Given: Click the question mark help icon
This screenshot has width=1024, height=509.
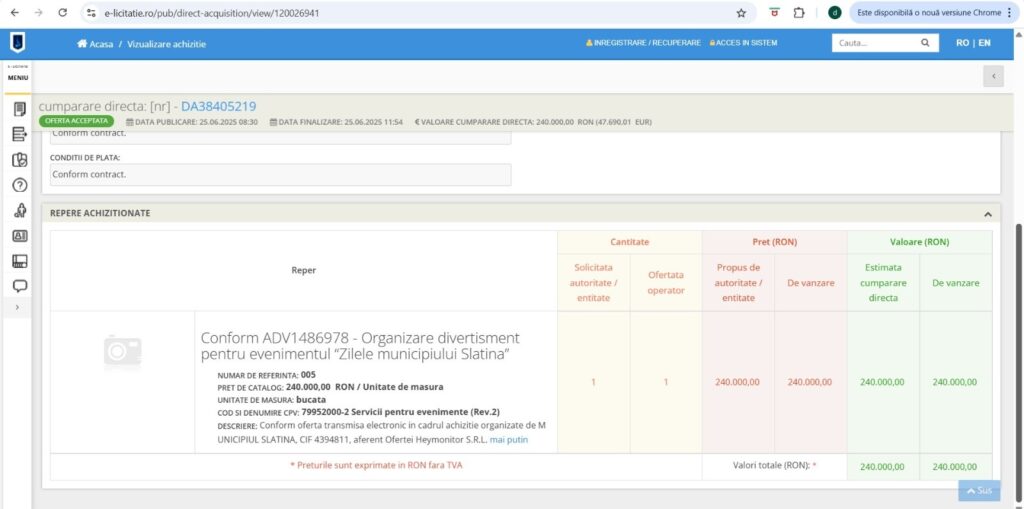Looking at the screenshot, I should pos(19,185).
